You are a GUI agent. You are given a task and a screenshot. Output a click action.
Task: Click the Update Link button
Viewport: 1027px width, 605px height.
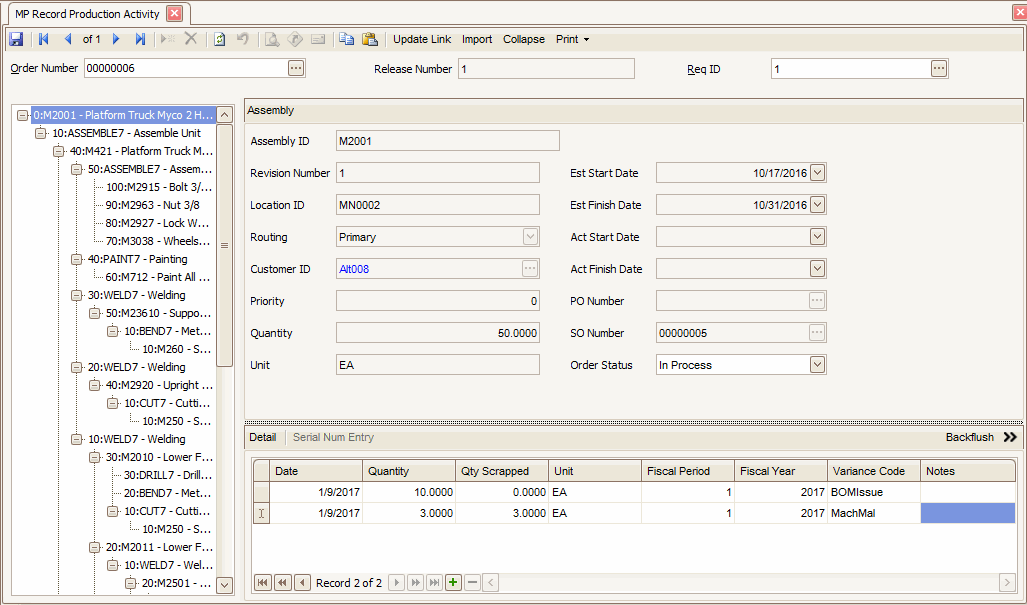pyautogui.click(x=421, y=39)
